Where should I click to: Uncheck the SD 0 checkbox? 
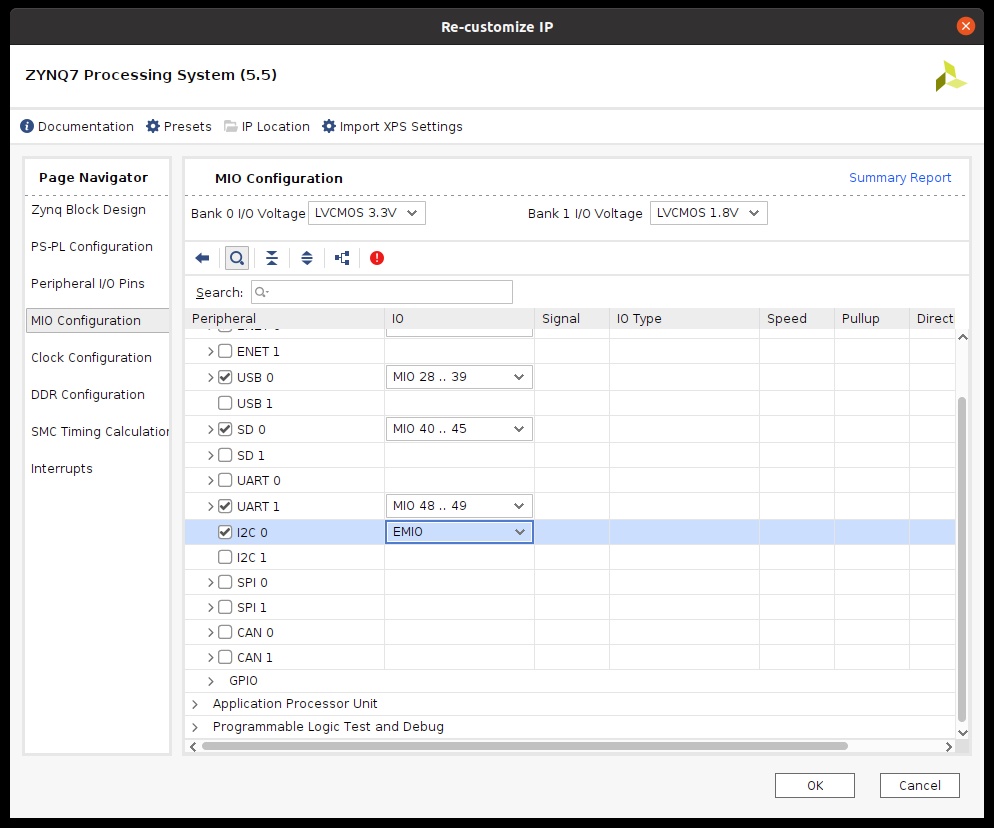225,429
